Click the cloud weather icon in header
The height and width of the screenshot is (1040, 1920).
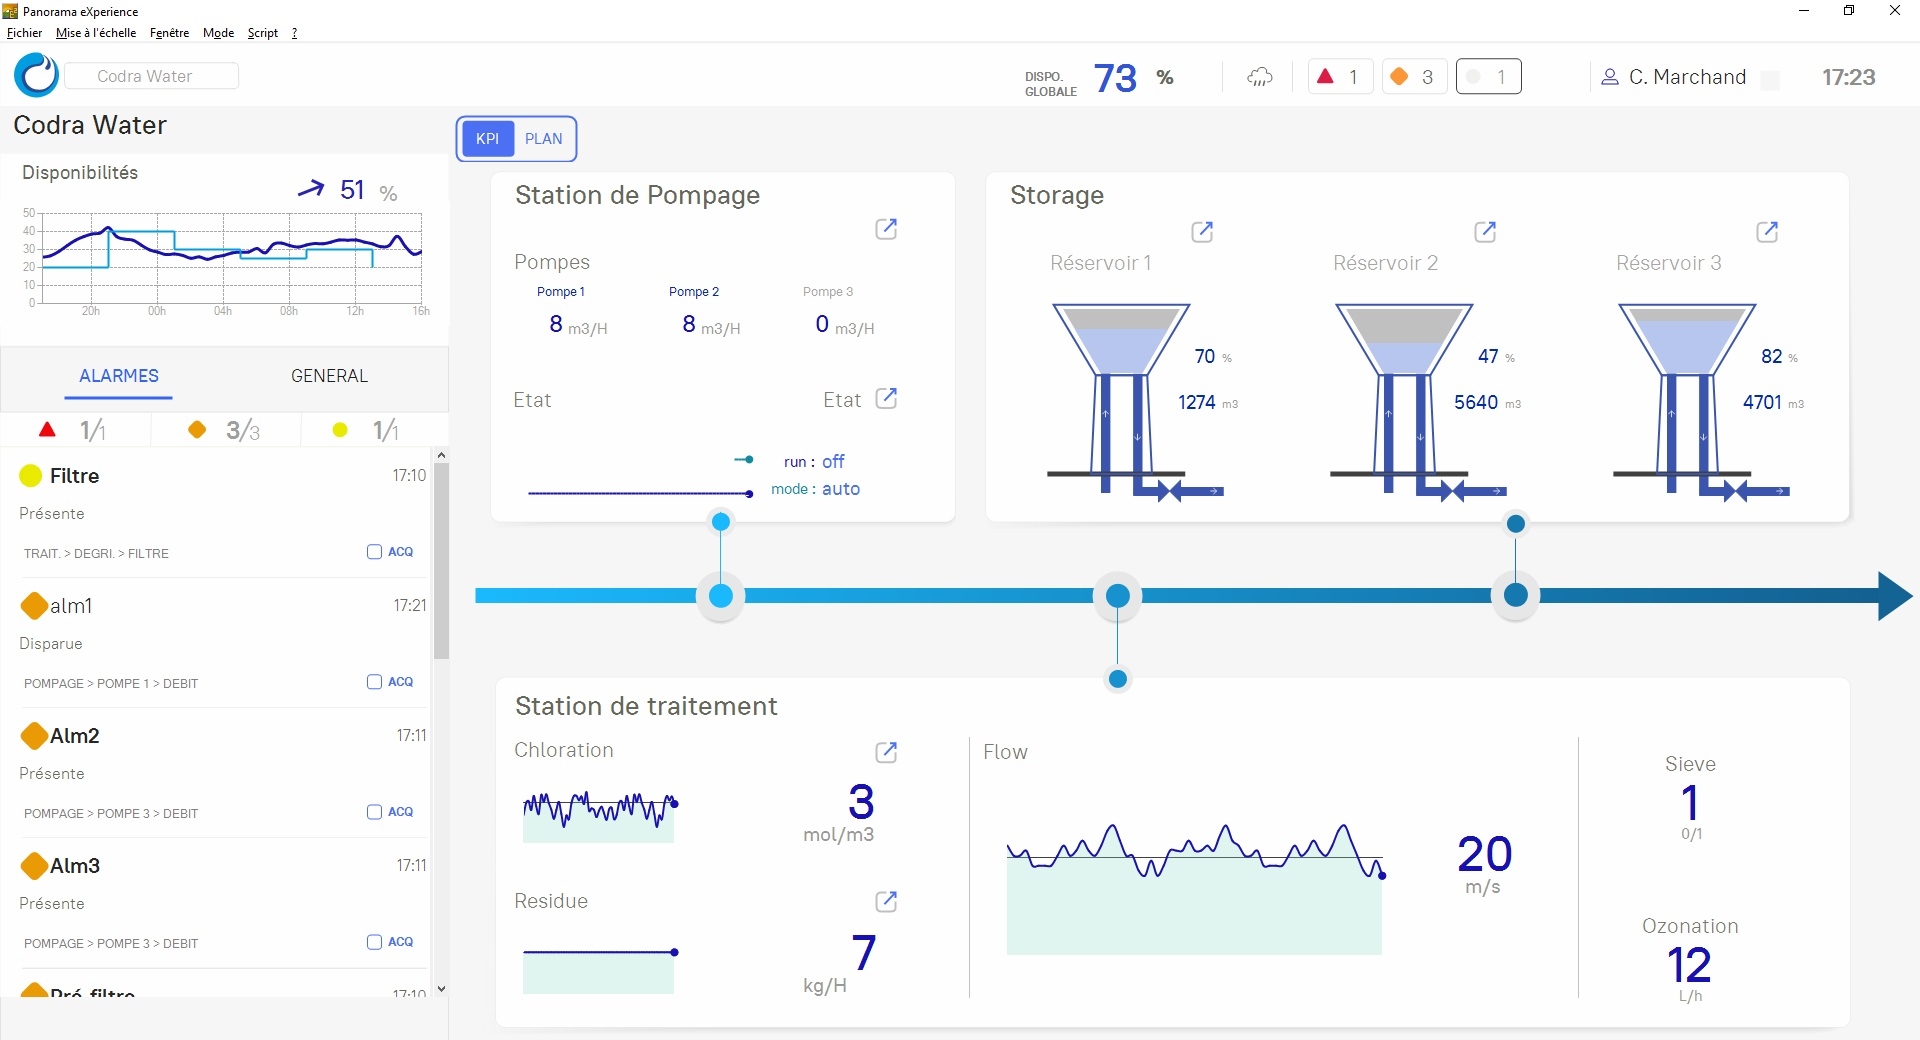1260,77
